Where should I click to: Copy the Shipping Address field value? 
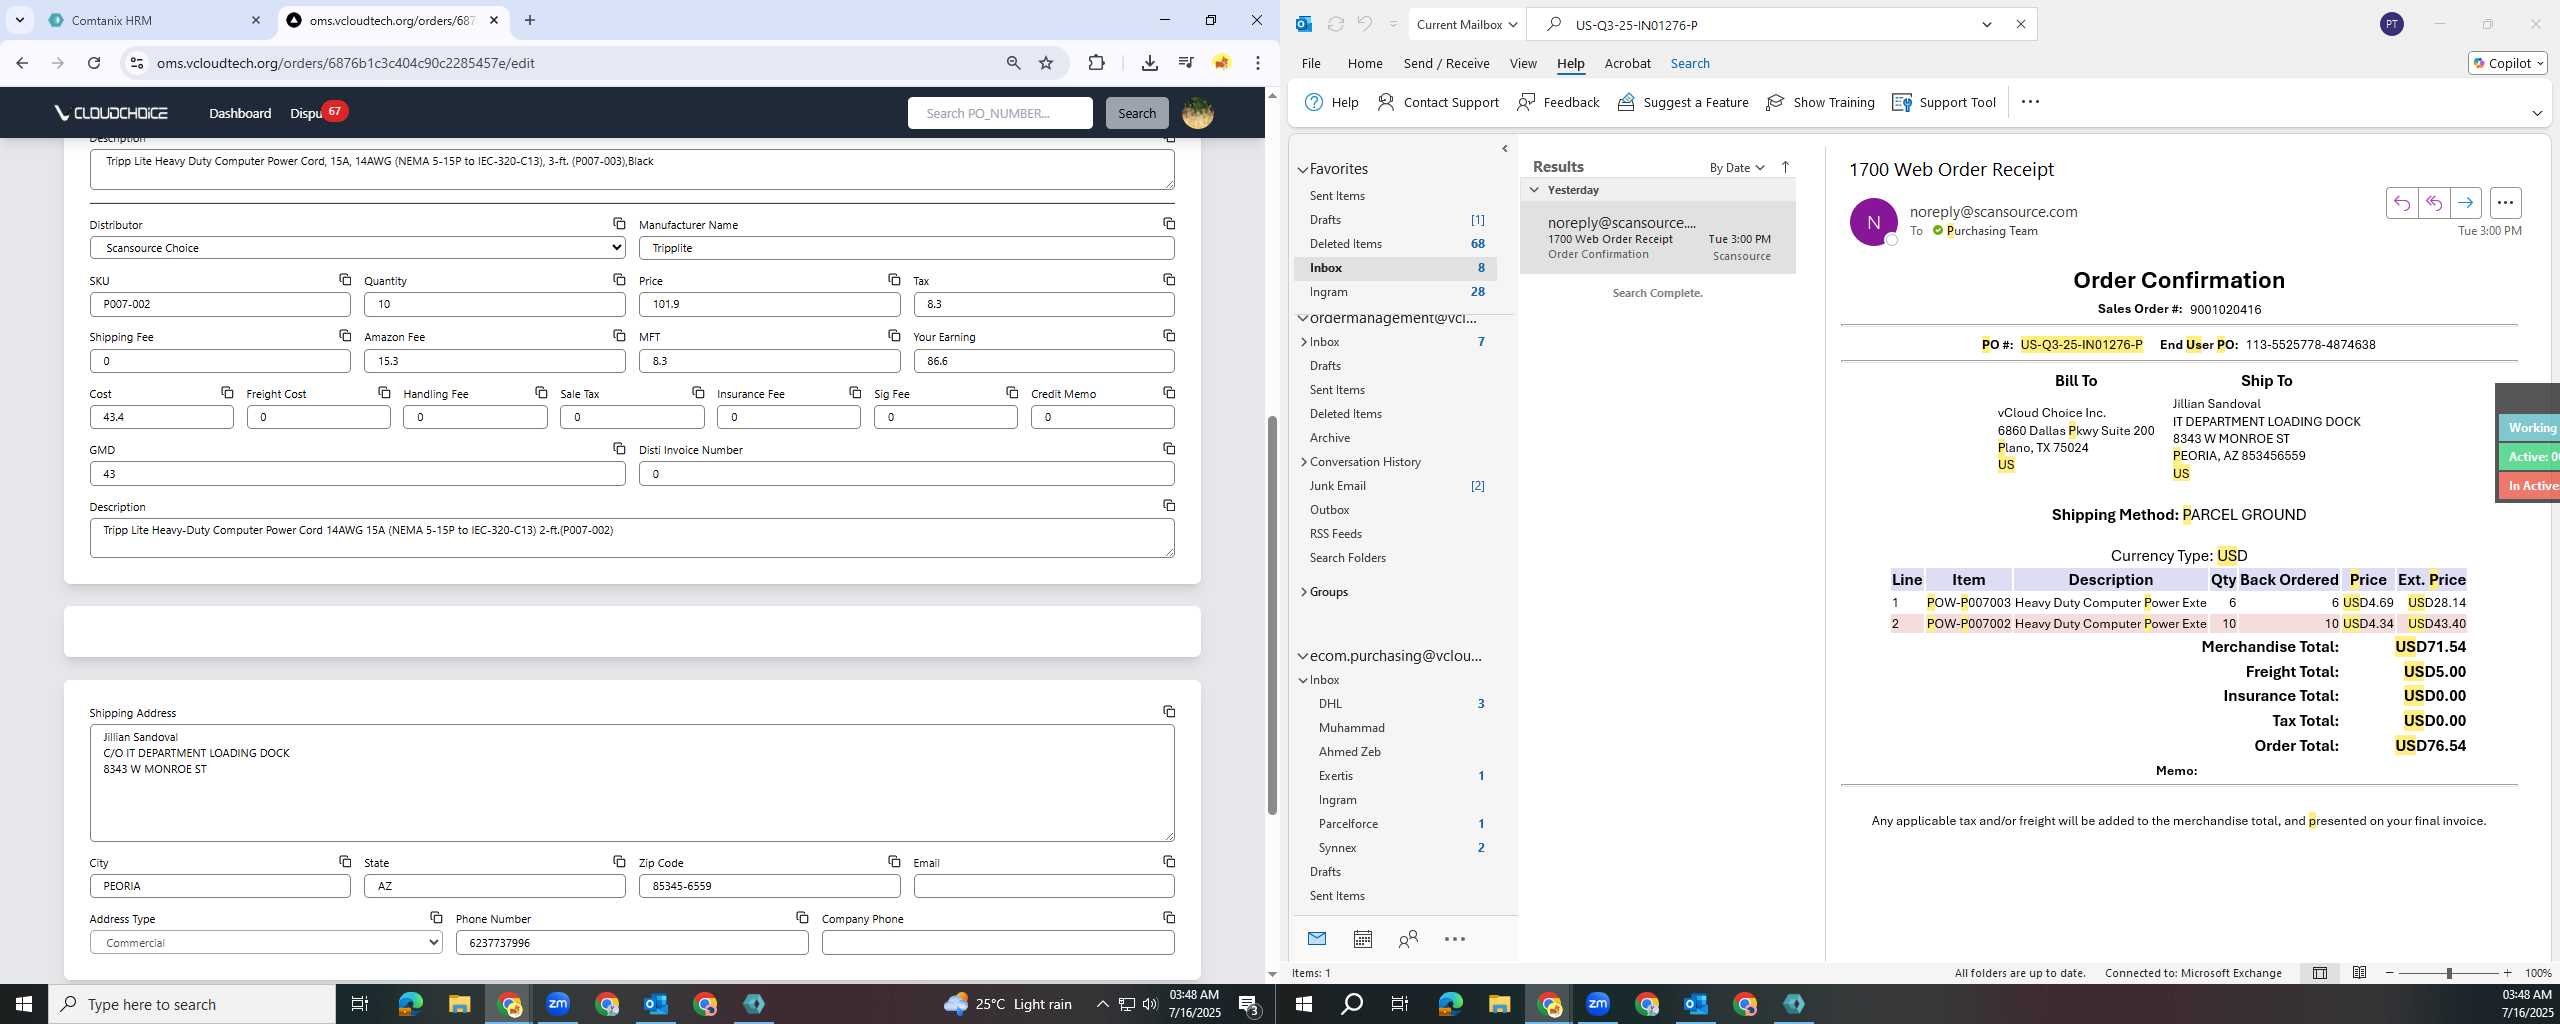pyautogui.click(x=1169, y=712)
